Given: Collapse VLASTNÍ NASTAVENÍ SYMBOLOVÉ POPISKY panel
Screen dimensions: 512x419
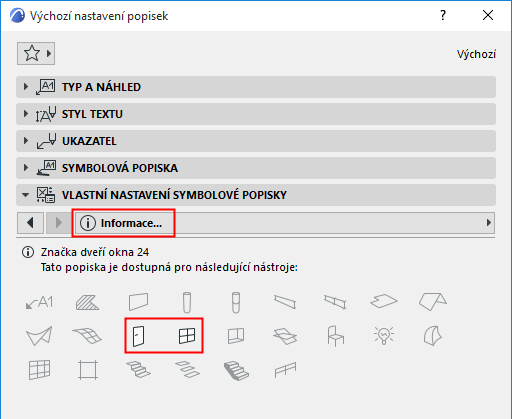Looking at the screenshot, I should pyautogui.click(x=256, y=195).
